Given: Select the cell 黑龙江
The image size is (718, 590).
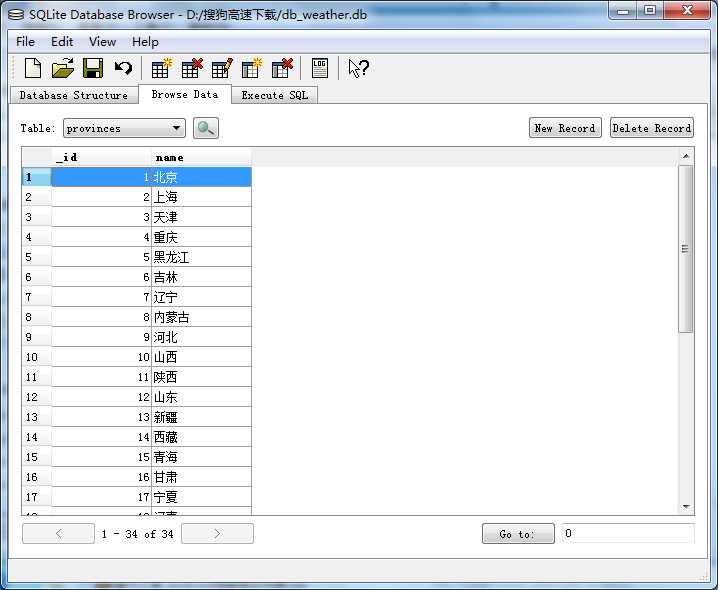Looking at the screenshot, I should click(201, 257).
